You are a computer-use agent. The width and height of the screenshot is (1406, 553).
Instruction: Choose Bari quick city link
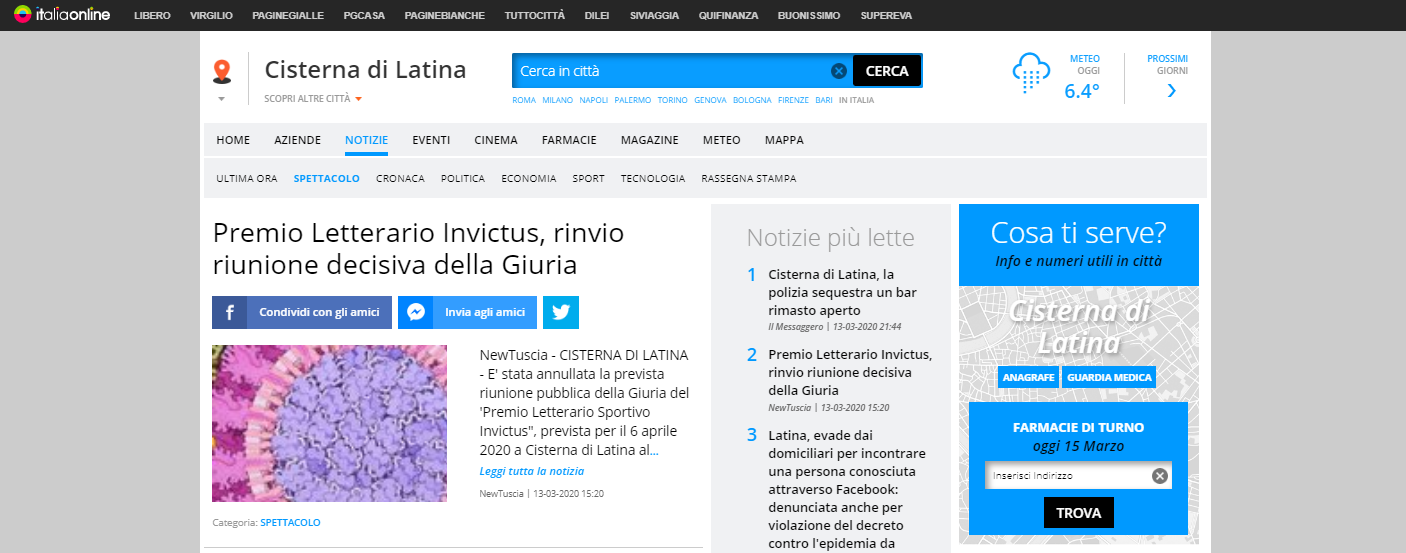pyautogui.click(x=824, y=100)
